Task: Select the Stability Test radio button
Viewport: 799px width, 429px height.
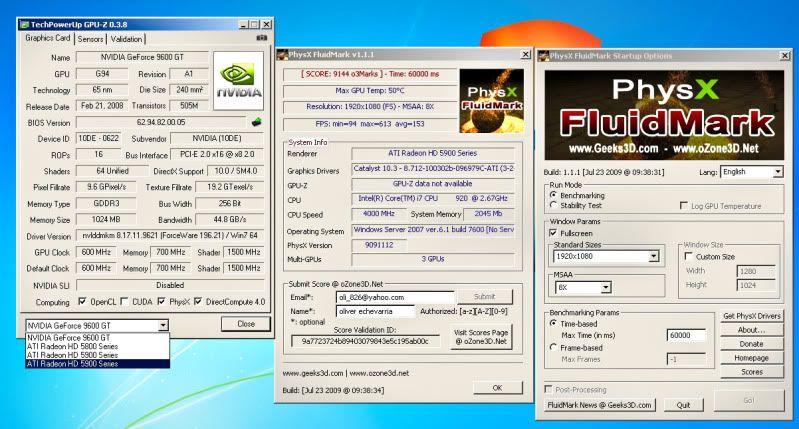Action: [x=555, y=205]
